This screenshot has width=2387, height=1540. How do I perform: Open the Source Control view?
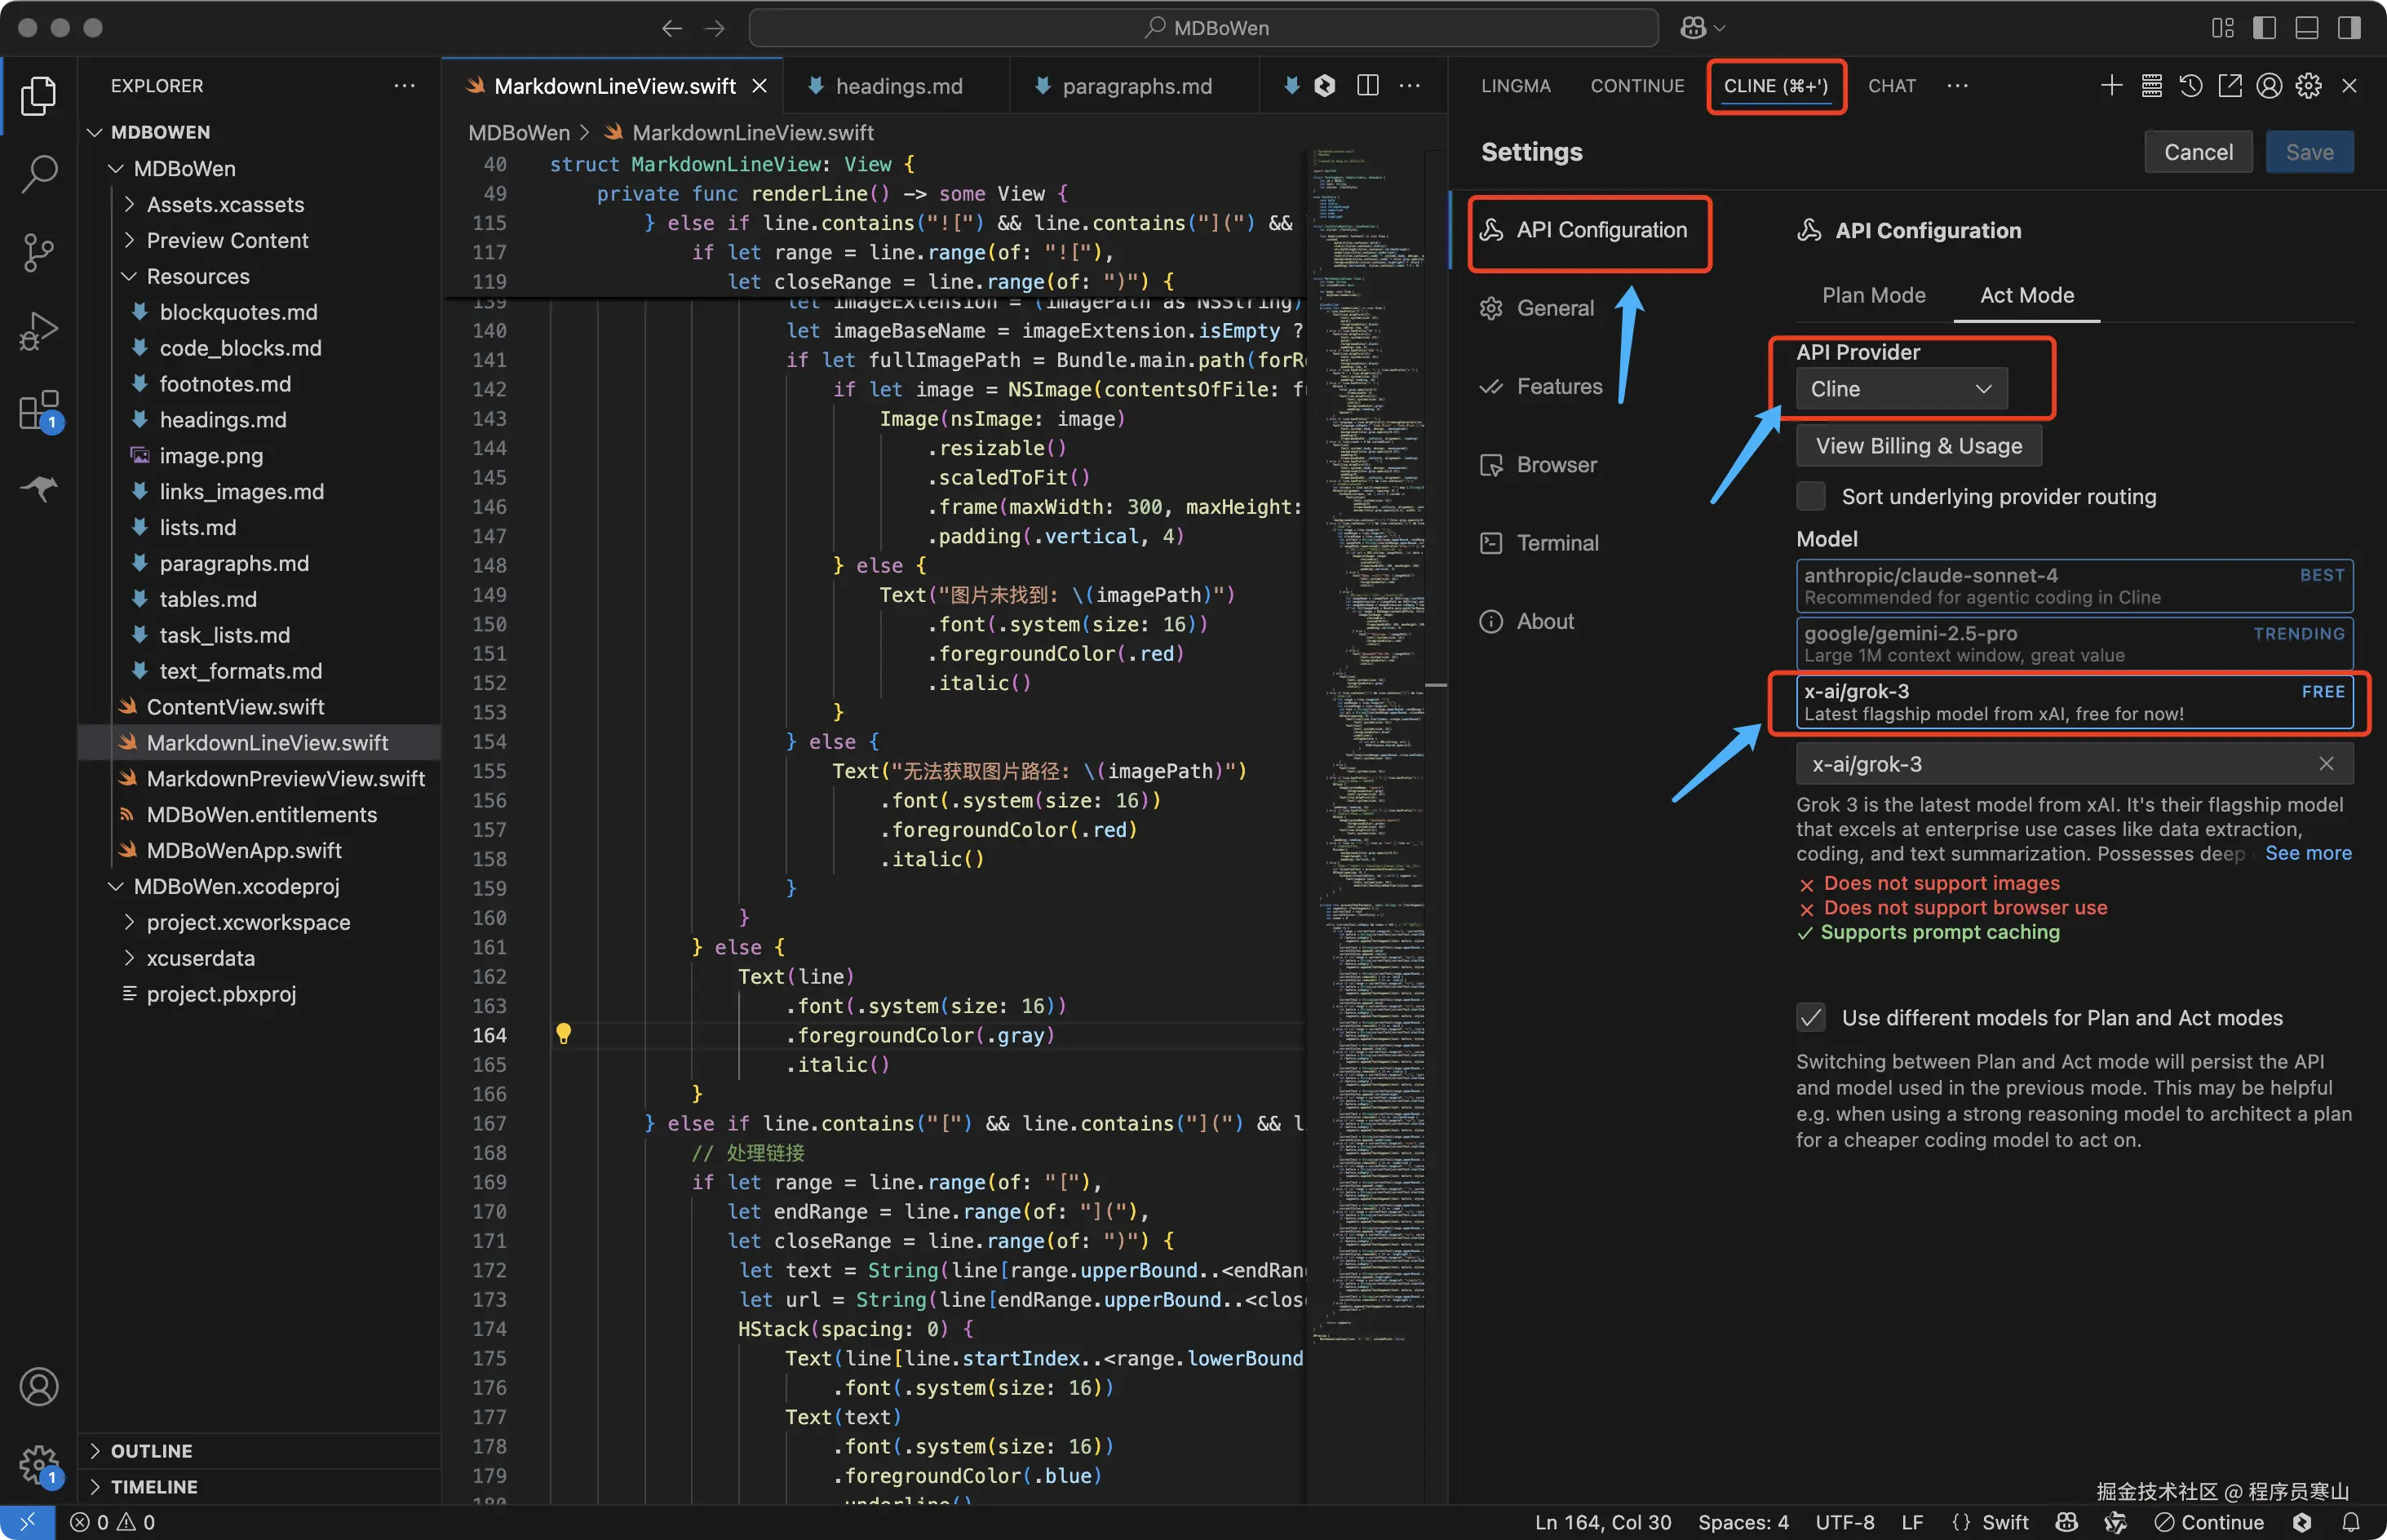click(x=38, y=252)
